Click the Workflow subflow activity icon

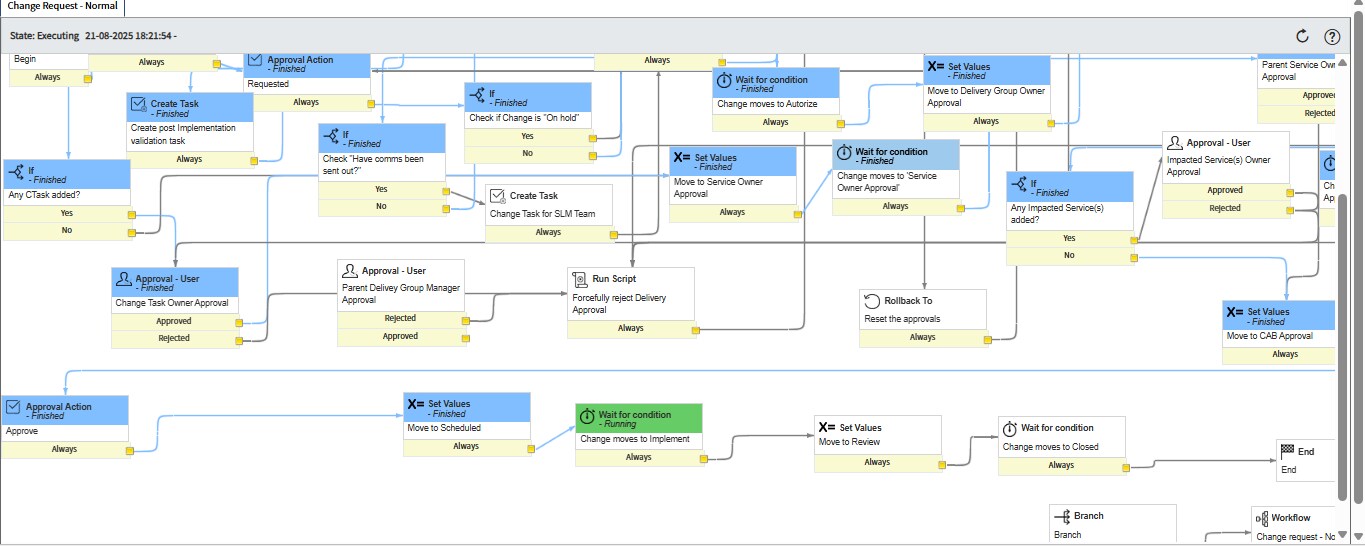tap(1261, 518)
